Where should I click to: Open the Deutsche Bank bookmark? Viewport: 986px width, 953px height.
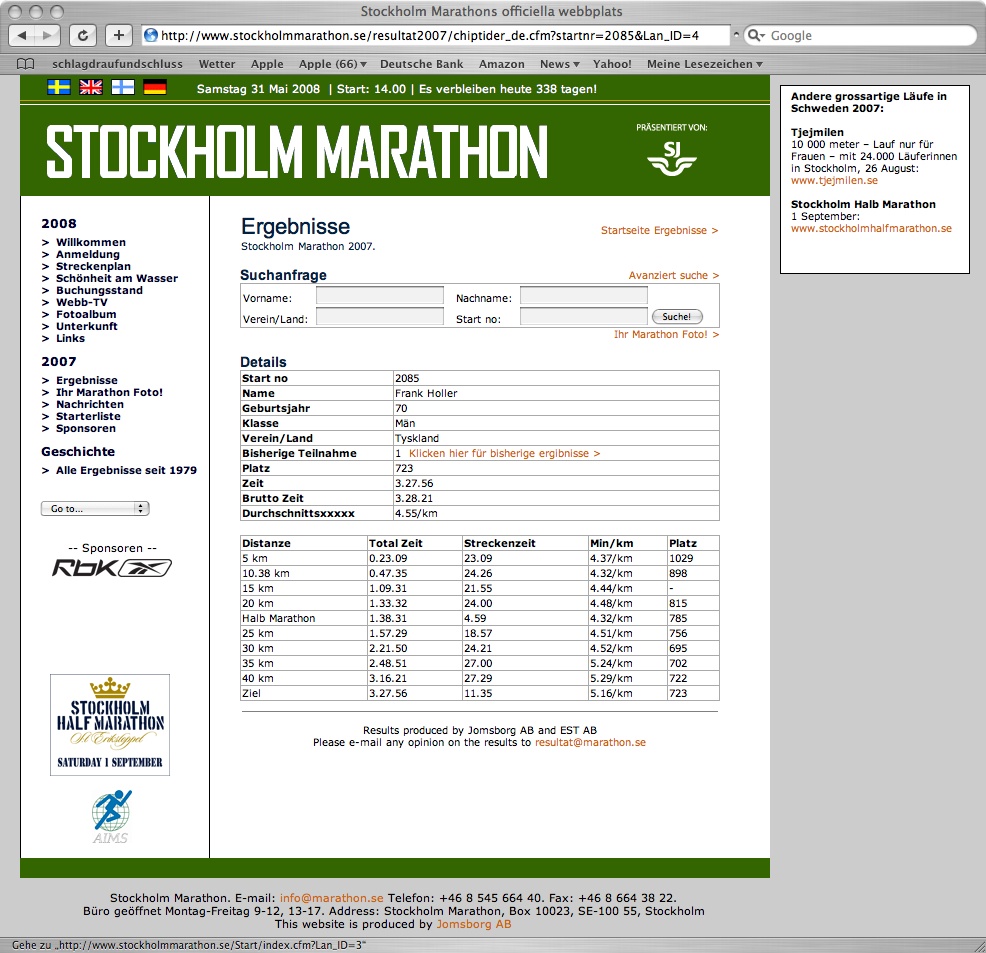tap(421, 64)
